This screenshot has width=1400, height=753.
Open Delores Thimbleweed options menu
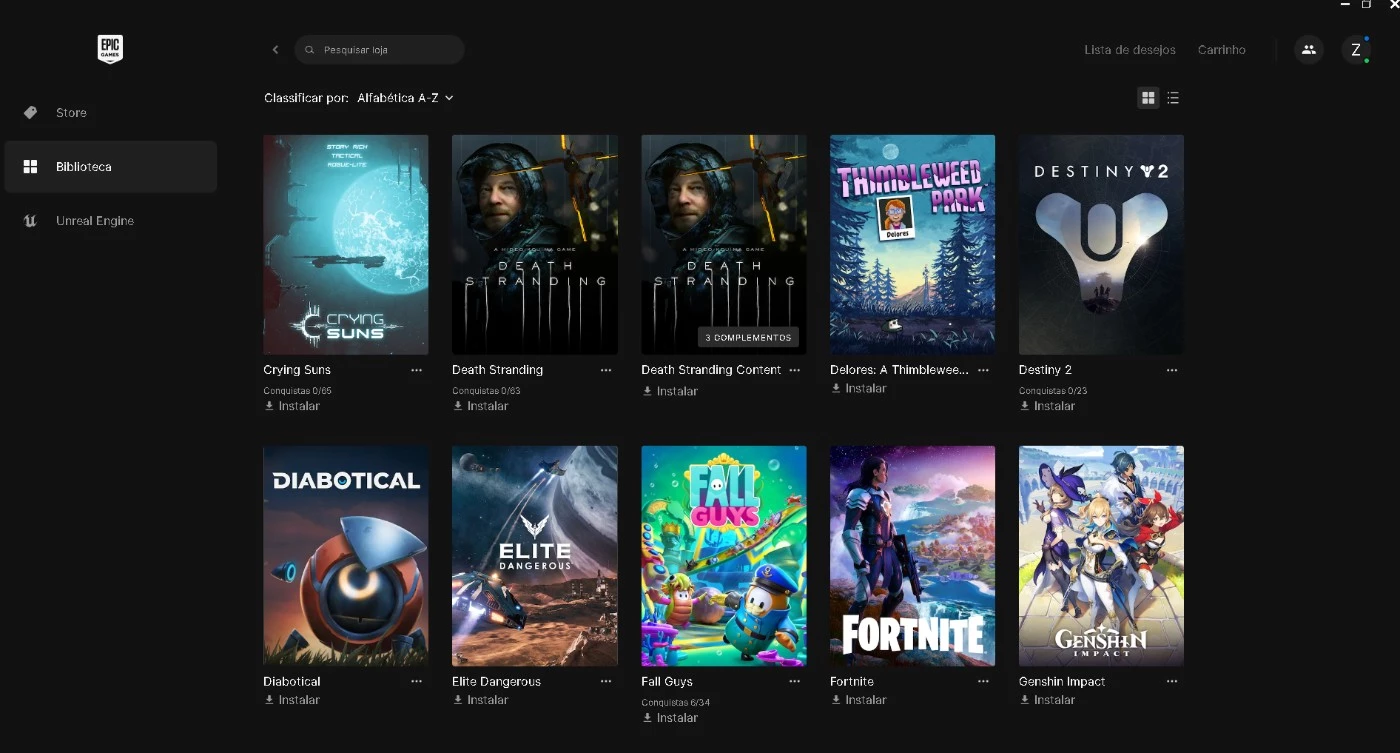click(x=984, y=370)
